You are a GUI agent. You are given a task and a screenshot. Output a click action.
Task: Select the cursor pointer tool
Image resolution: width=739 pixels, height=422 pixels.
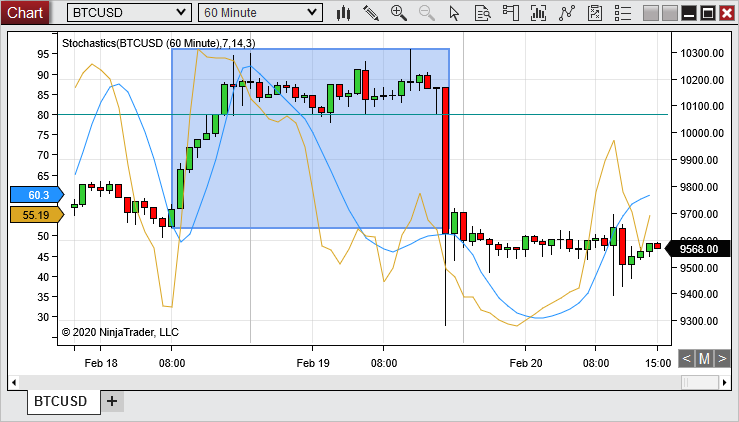pyautogui.click(x=455, y=13)
